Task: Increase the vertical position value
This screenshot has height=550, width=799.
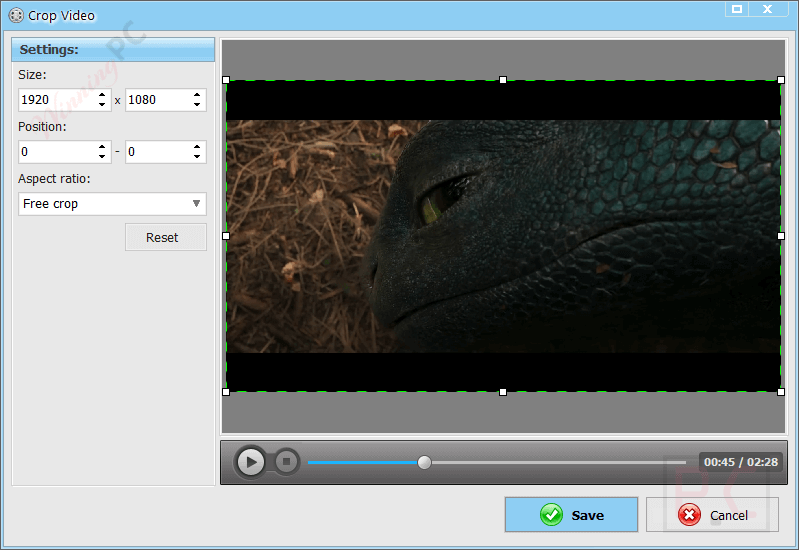Action: (x=197, y=146)
